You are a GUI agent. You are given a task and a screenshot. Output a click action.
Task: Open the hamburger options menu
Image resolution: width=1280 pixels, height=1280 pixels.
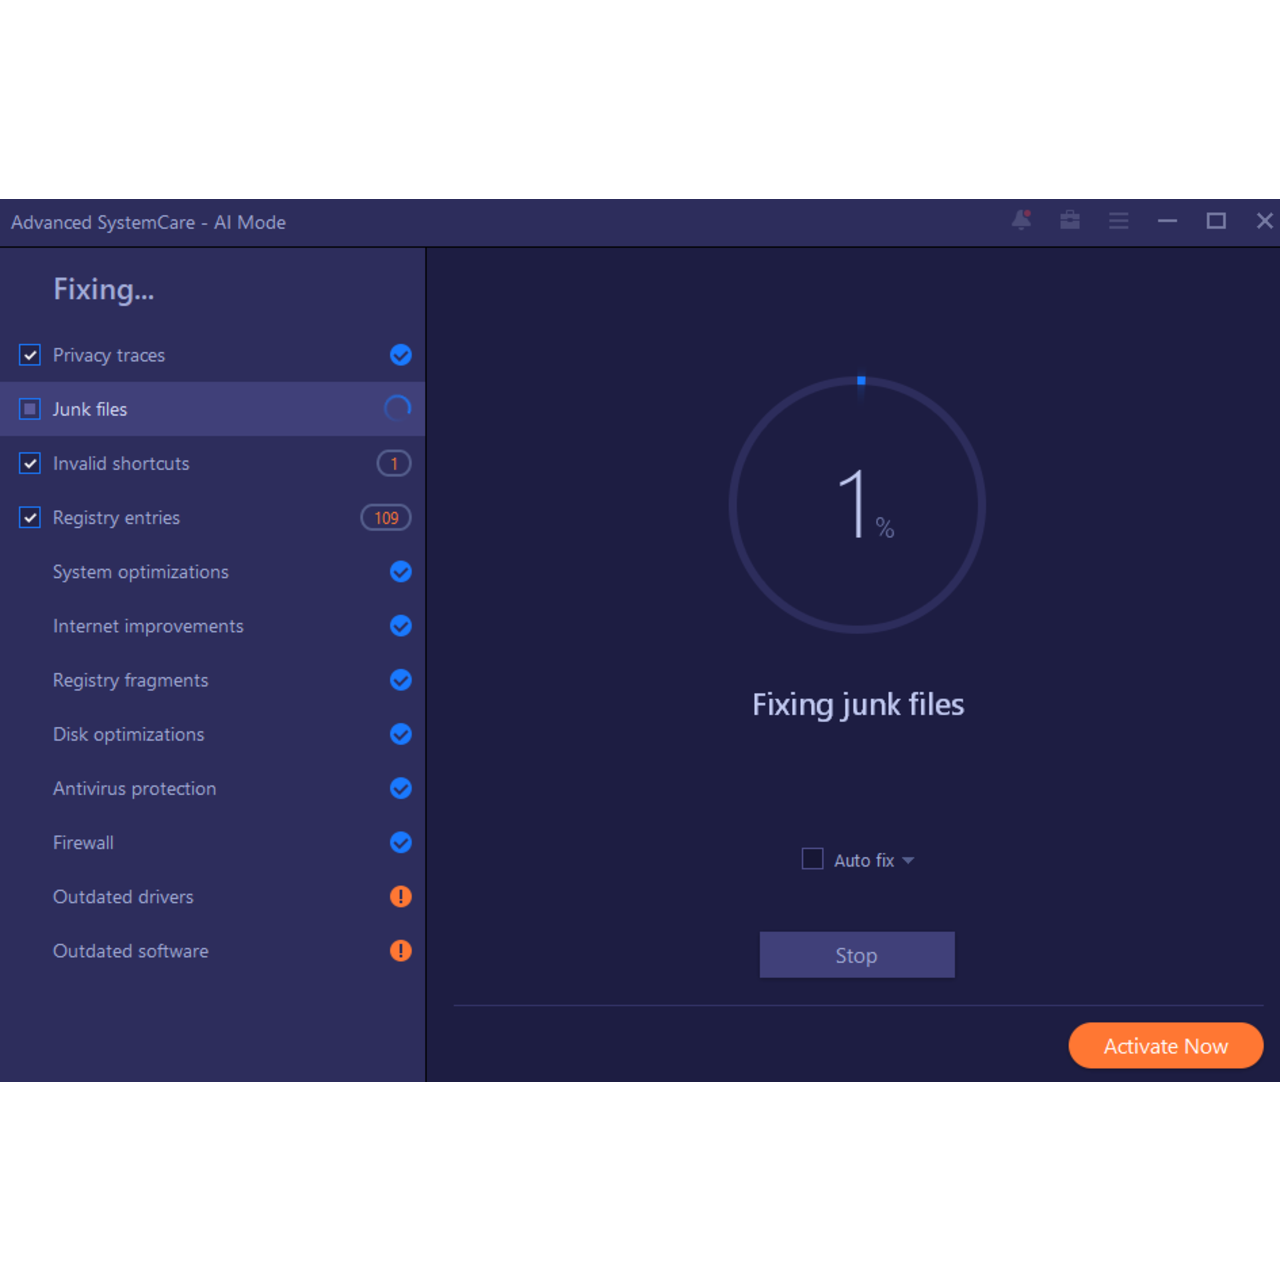[1118, 220]
